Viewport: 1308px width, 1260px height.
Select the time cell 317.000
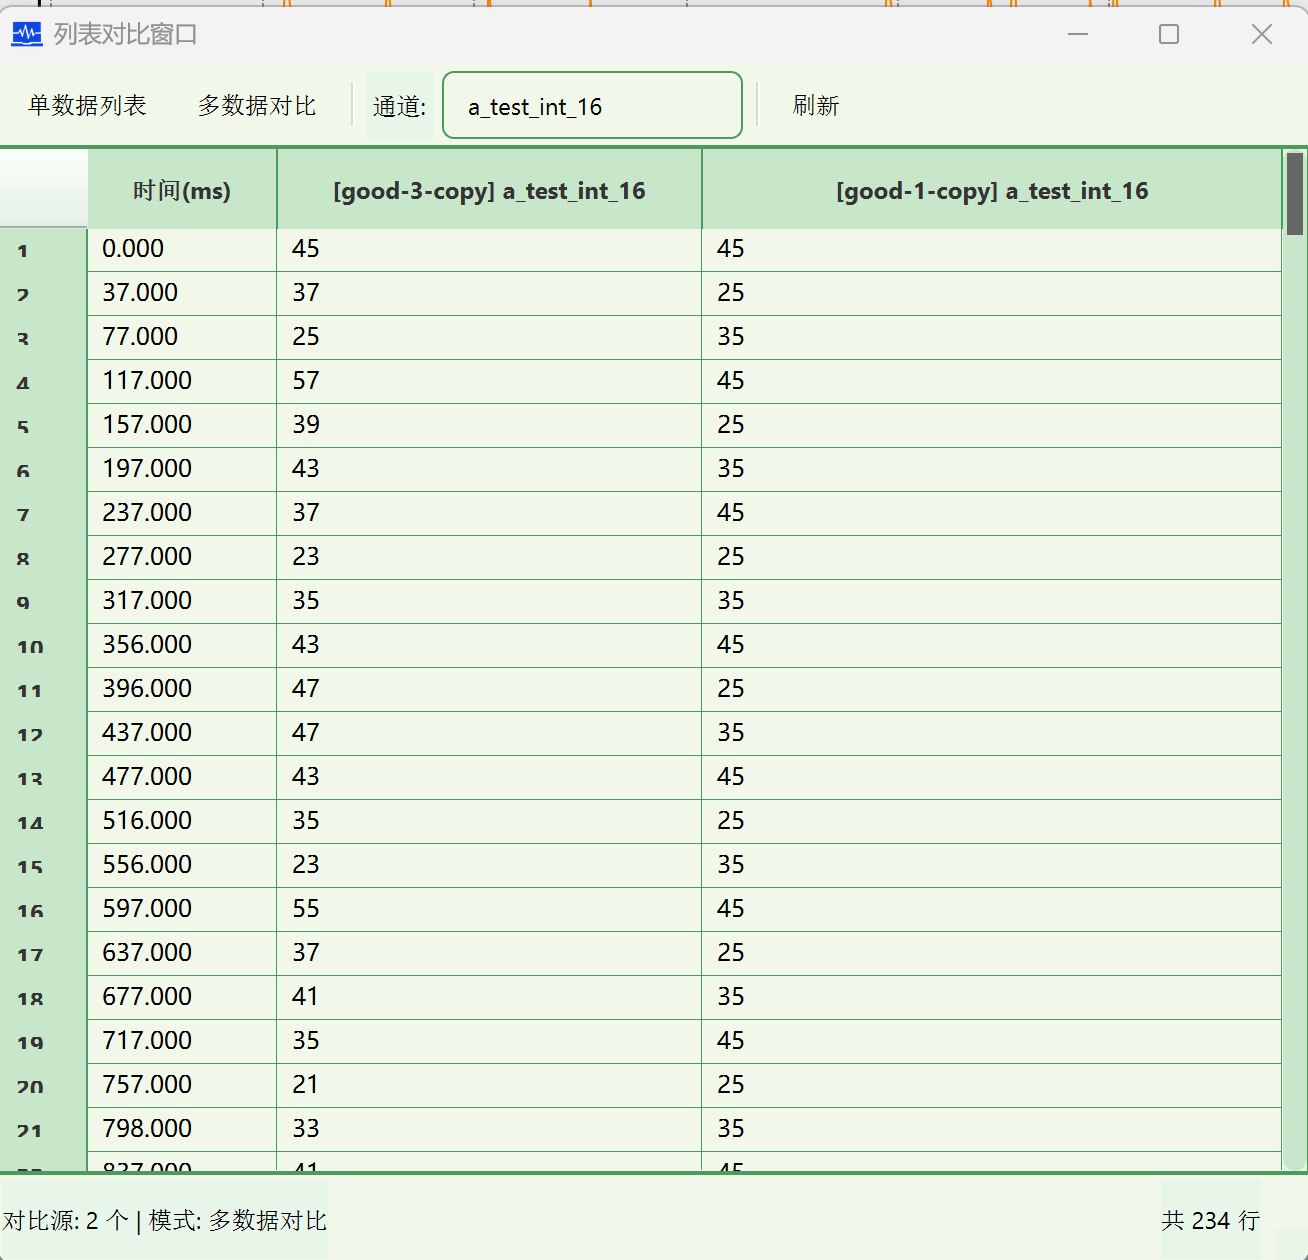coord(182,601)
